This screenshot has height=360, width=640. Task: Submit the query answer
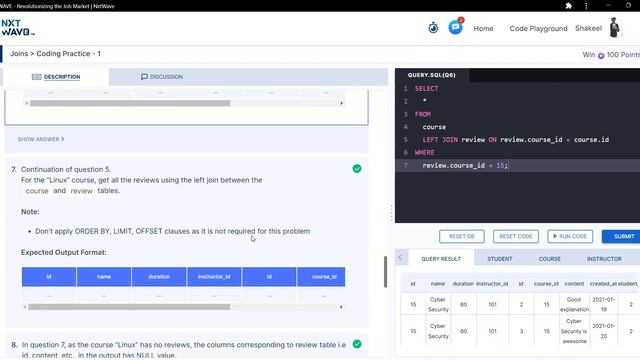point(622,236)
